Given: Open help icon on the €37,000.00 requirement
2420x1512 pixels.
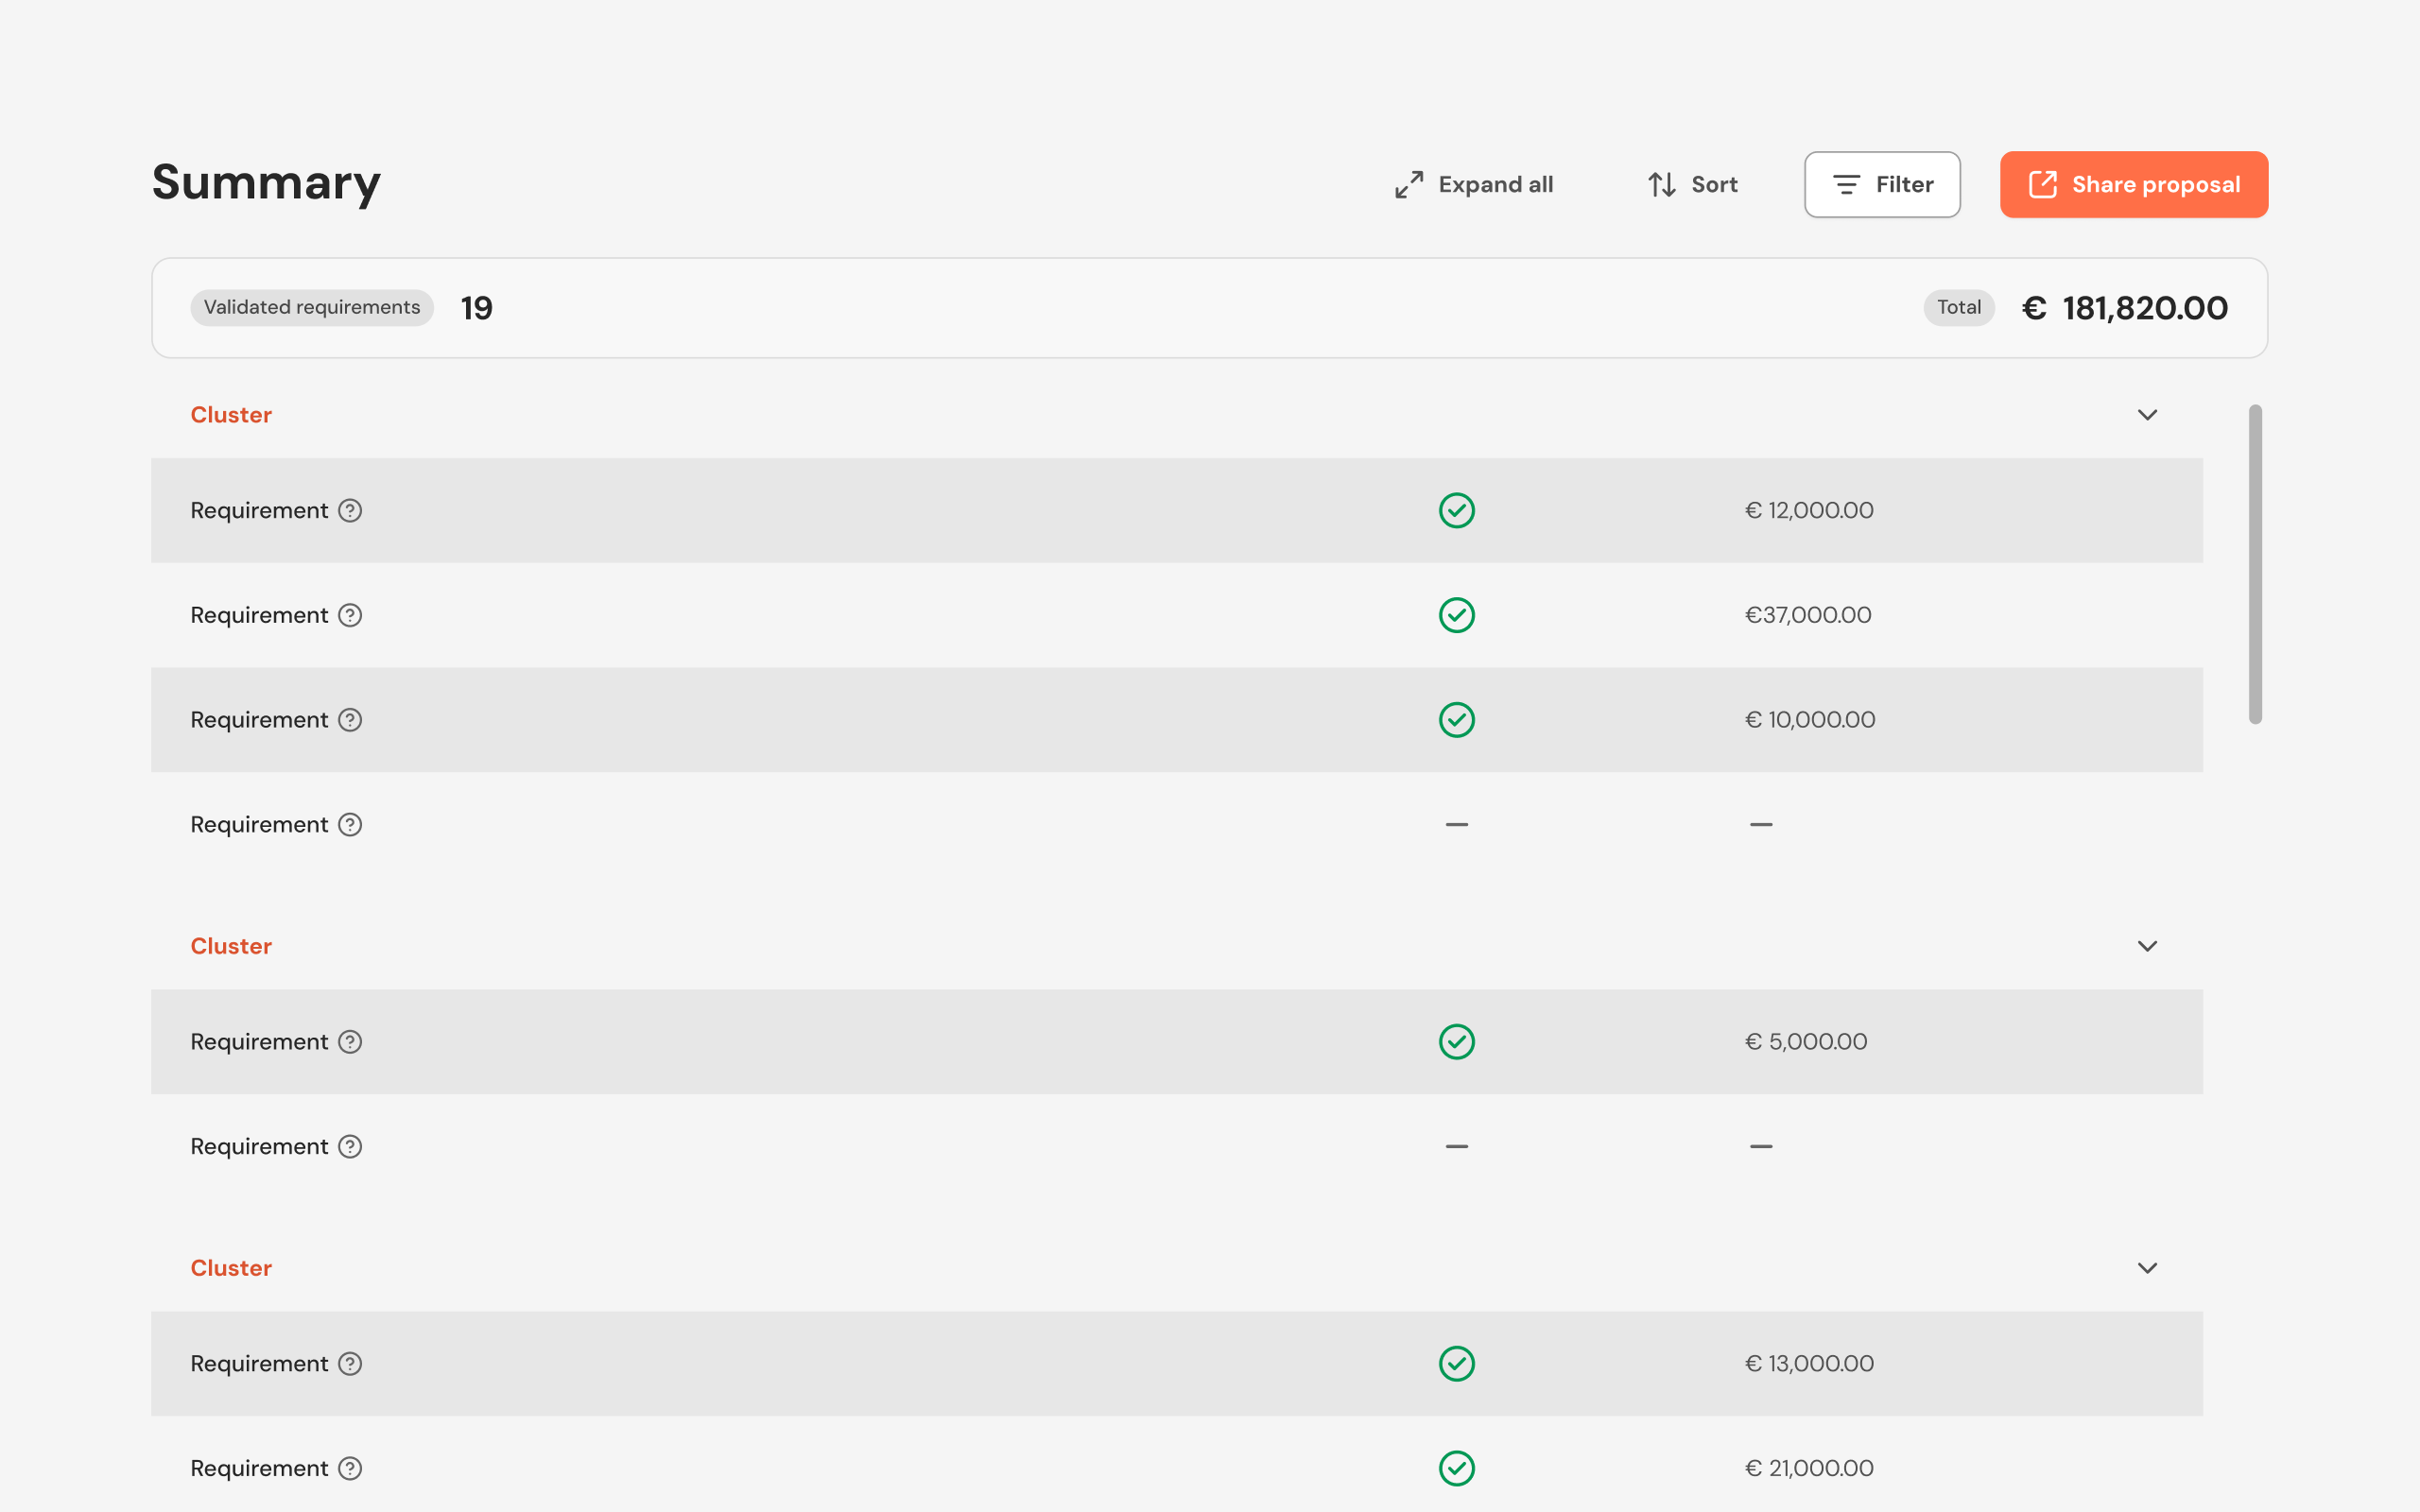Looking at the screenshot, I should click(350, 615).
